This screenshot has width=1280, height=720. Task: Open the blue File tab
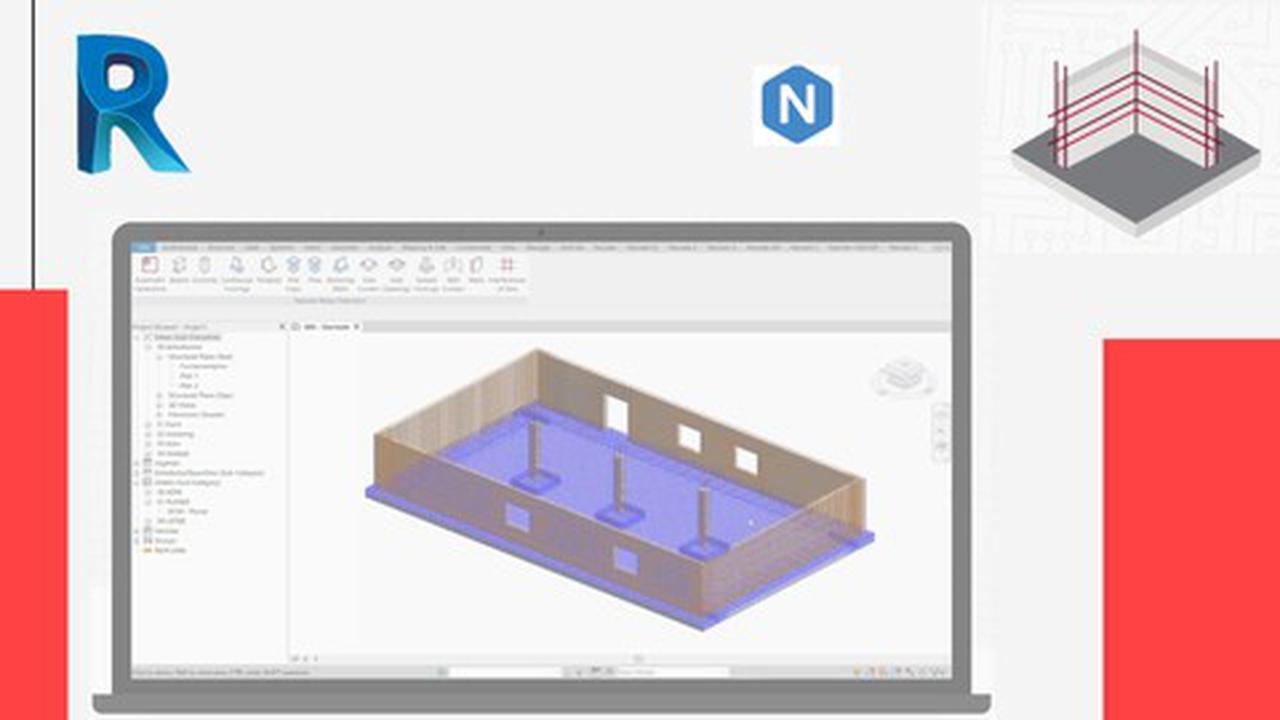144,247
